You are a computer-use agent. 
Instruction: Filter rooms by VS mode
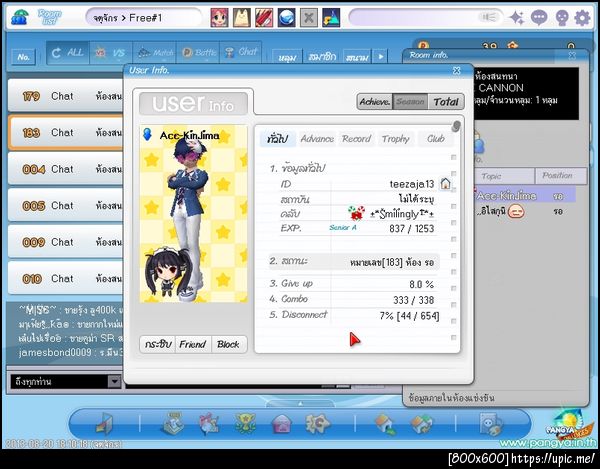(111, 53)
